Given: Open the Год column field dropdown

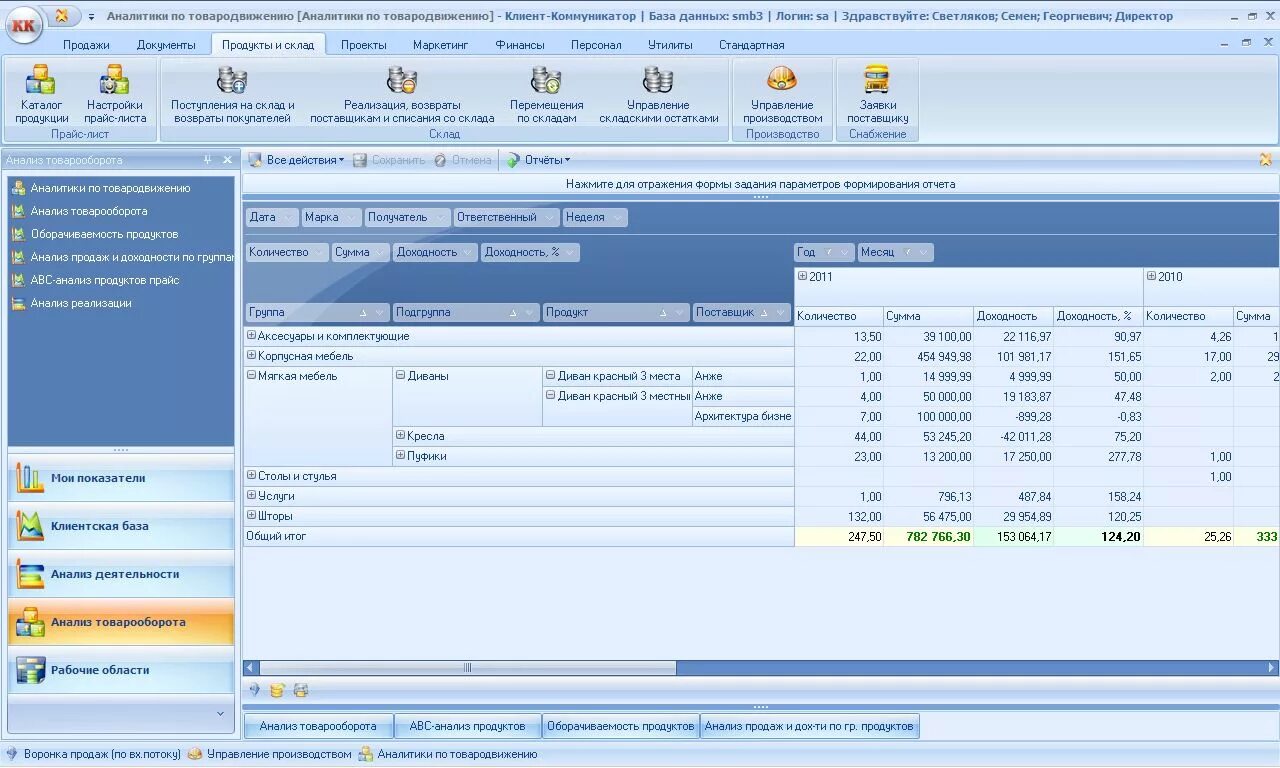Looking at the screenshot, I should click(x=845, y=252).
